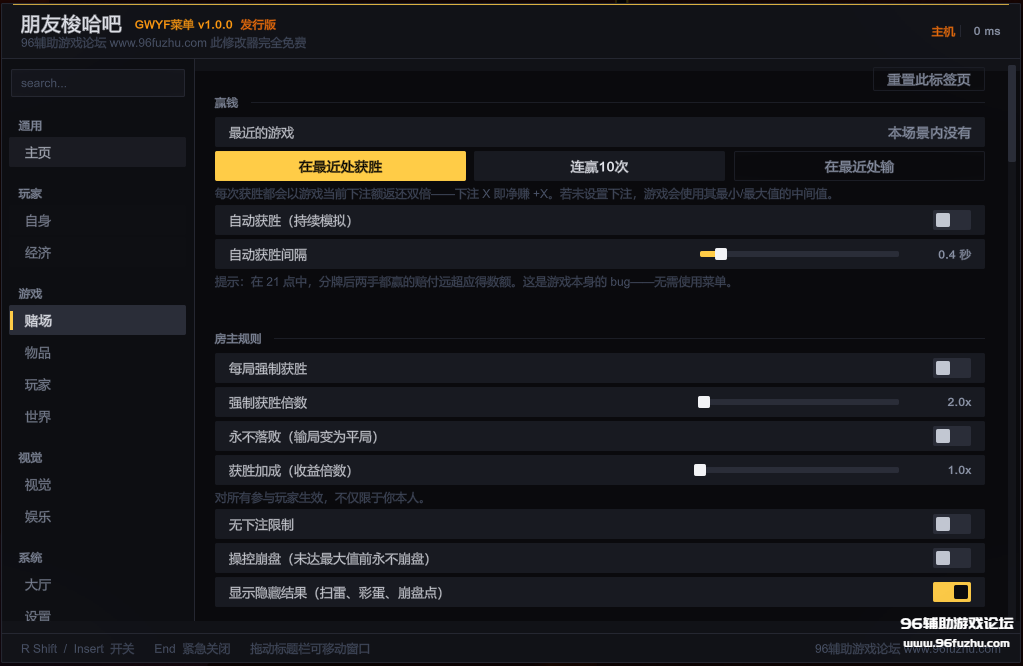The height and width of the screenshot is (666, 1023).
Task: Select the 赌场 sidebar tab
Action: point(98,320)
